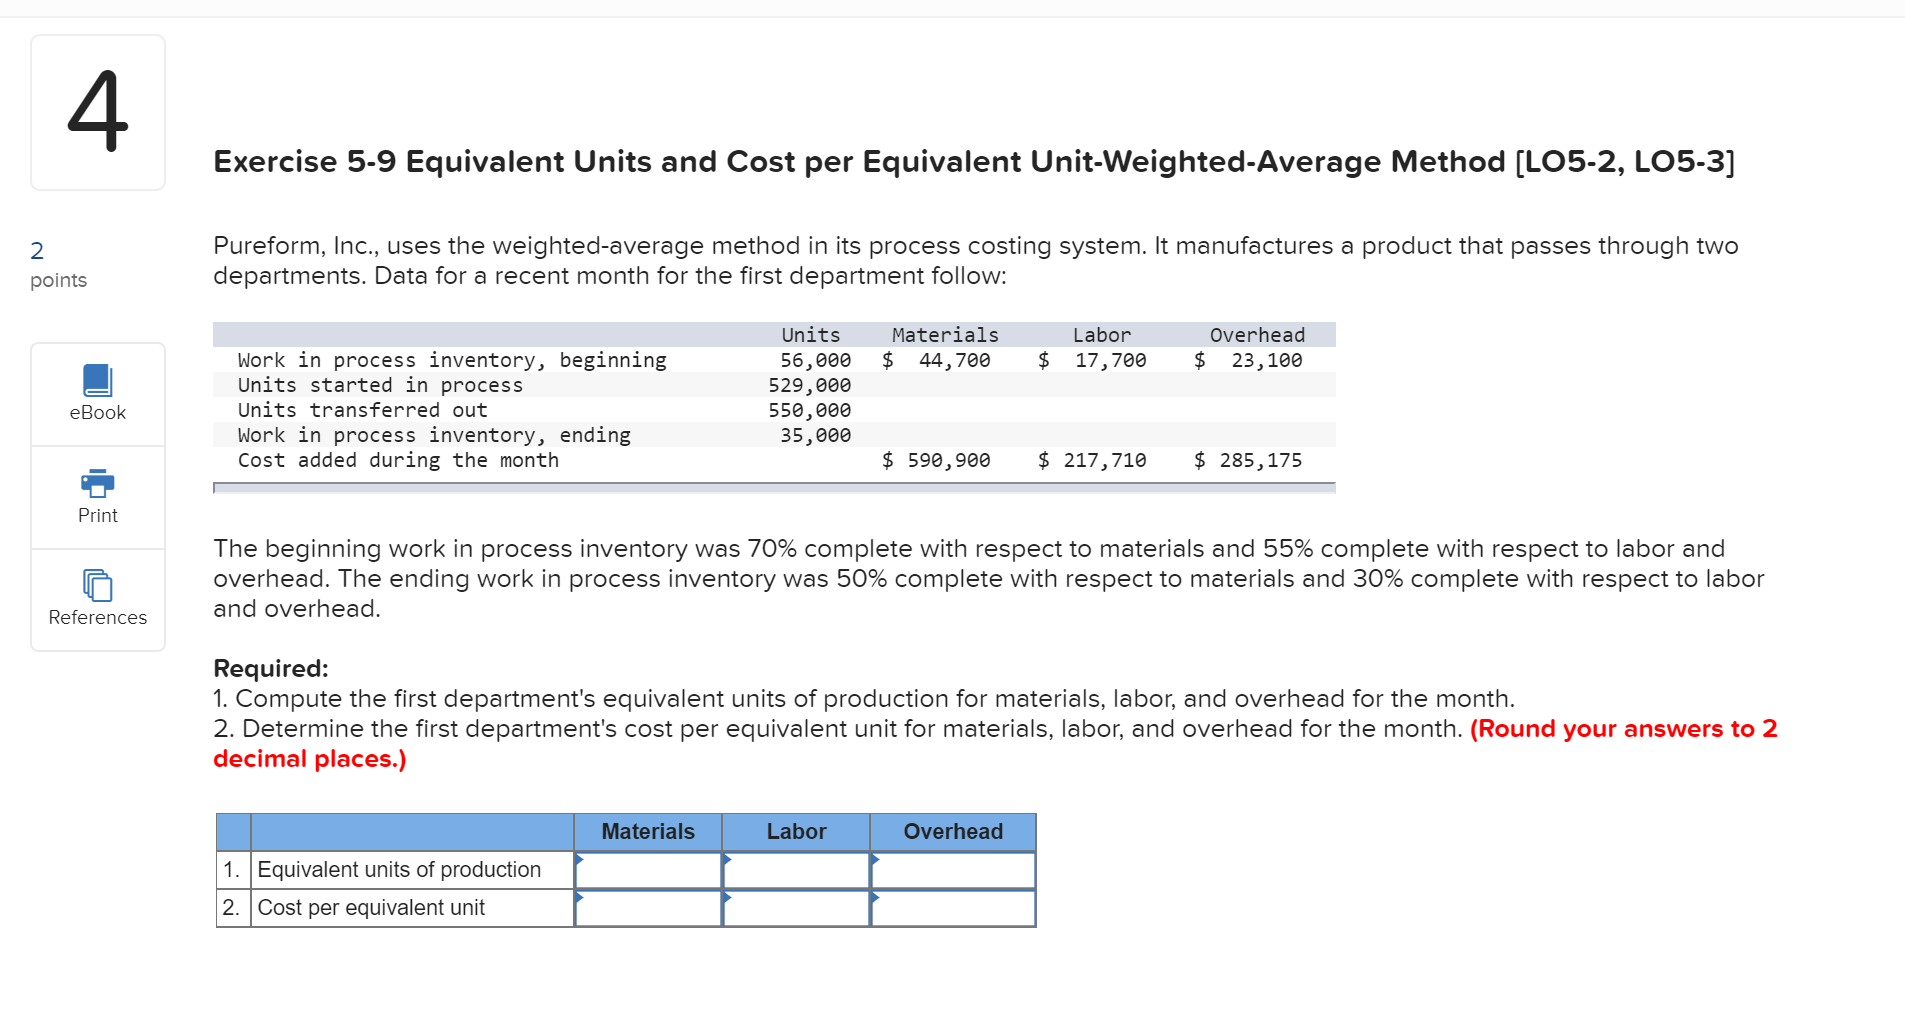Open the References documents icon

tap(97, 585)
